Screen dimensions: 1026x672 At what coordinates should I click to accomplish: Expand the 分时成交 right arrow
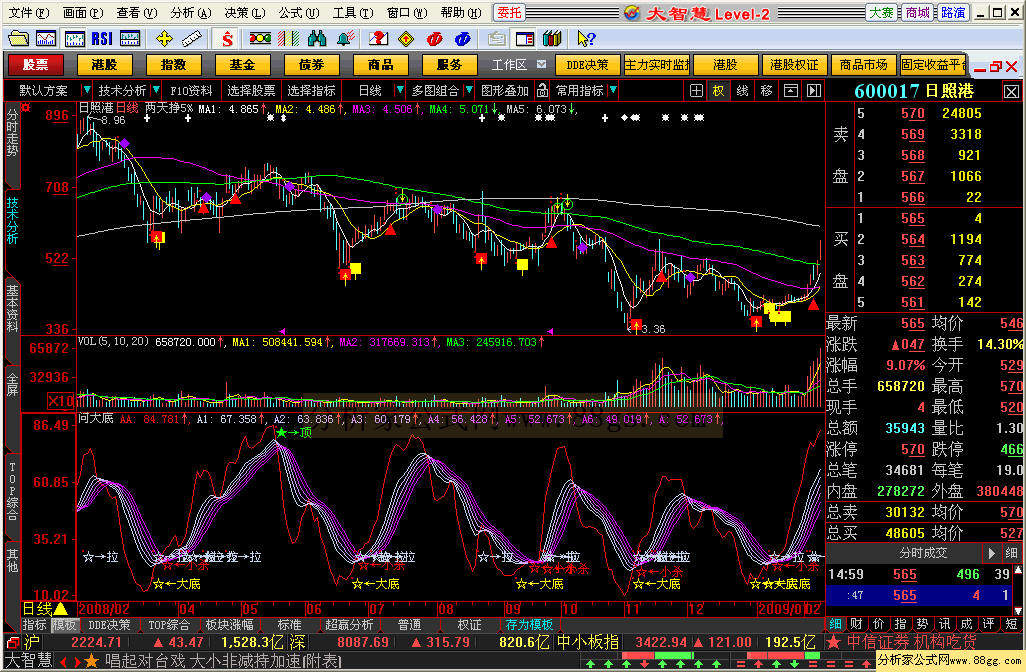pos(991,554)
